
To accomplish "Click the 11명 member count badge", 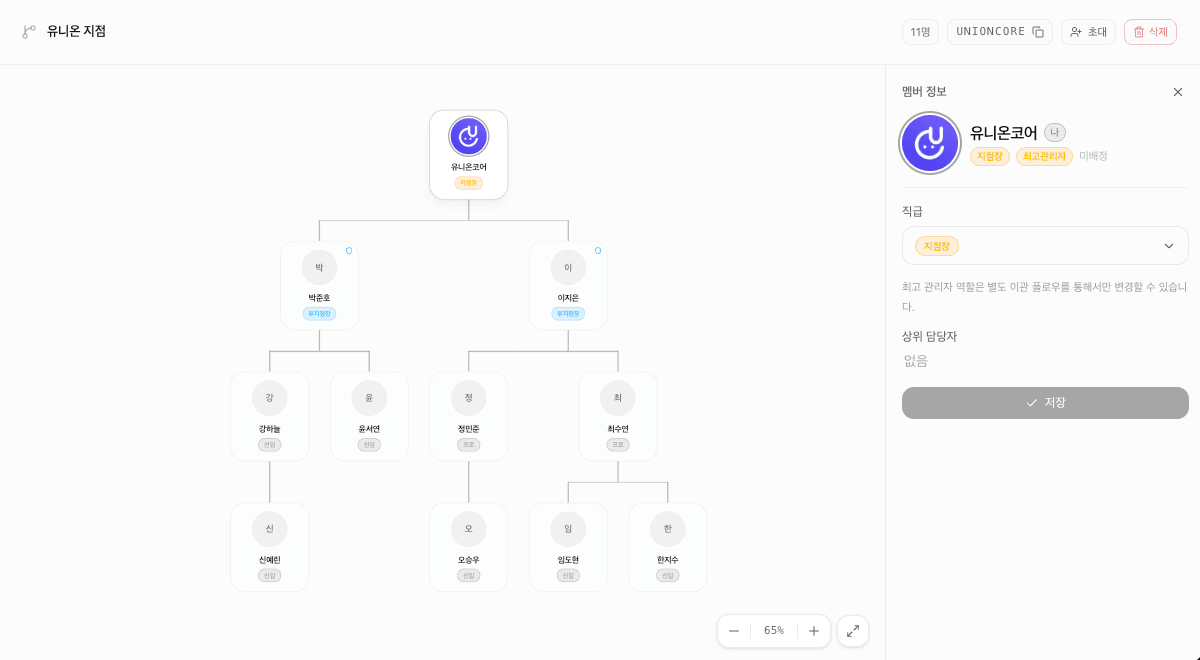I will [920, 32].
